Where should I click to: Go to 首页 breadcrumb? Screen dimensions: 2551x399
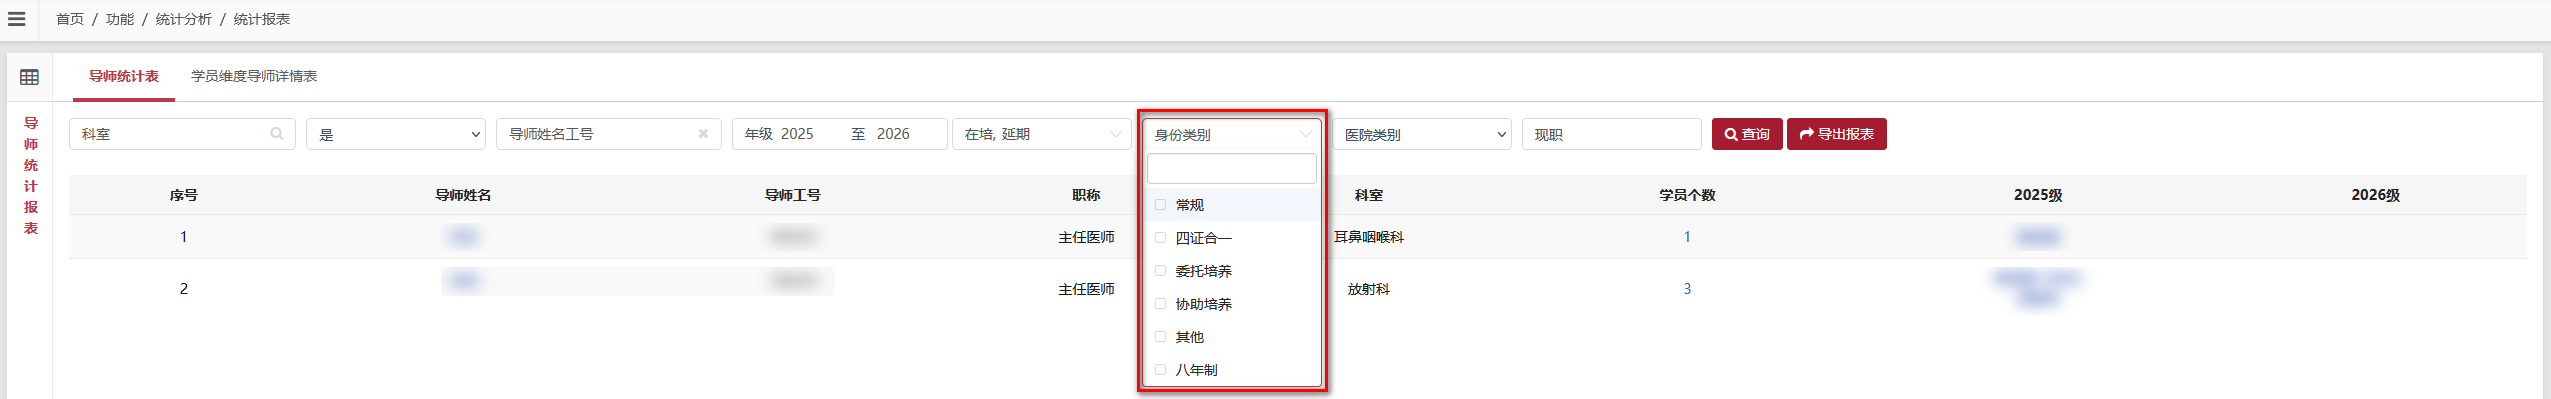click(70, 19)
